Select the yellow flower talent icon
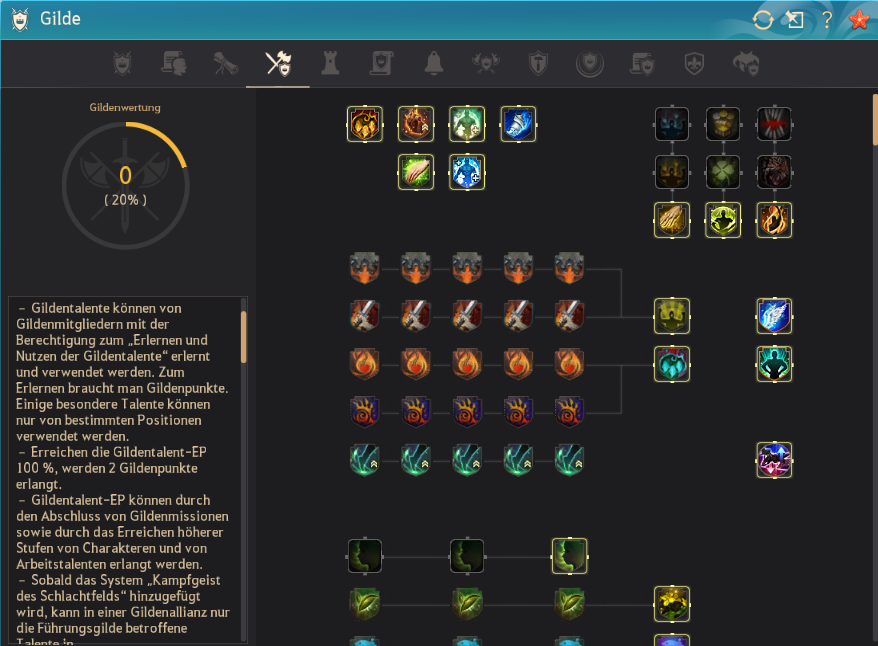Viewport: 878px width, 646px height. (x=671, y=604)
